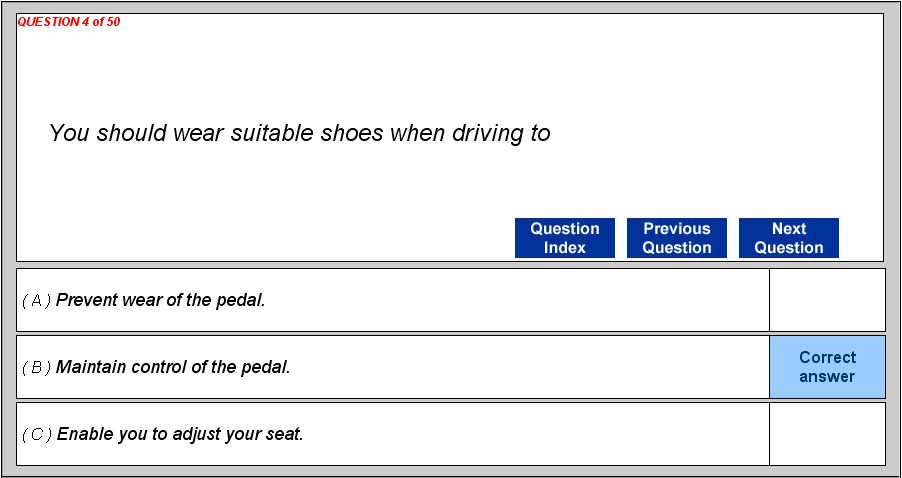Click the (C) letter label
Image resolution: width=902 pixels, height=478 pixels.
(36, 434)
